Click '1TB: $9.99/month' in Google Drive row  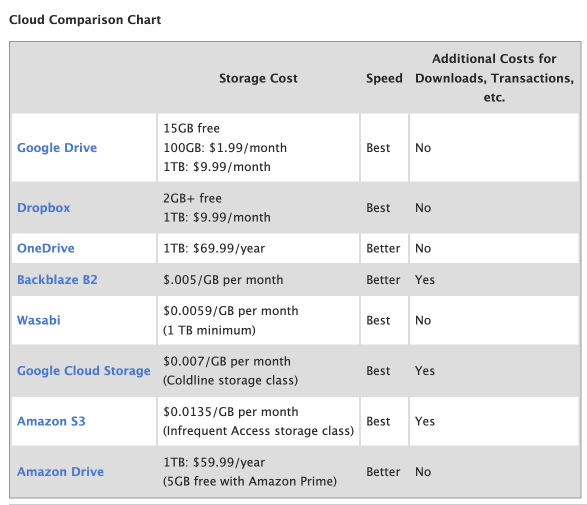point(217,167)
